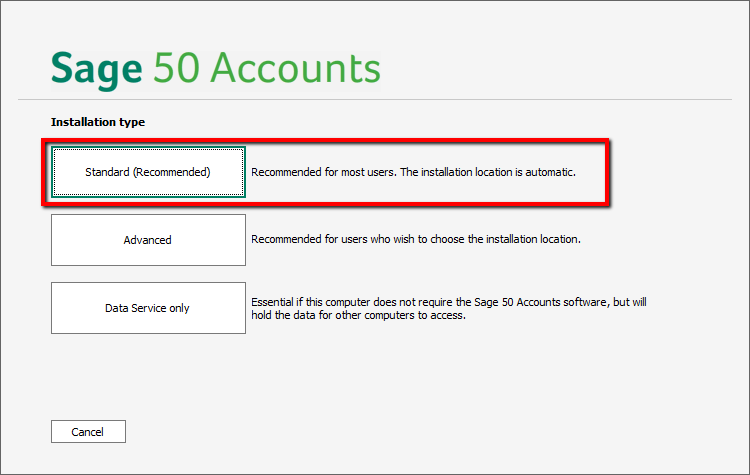Click the 'Installation type' heading

pyautogui.click(x=98, y=122)
